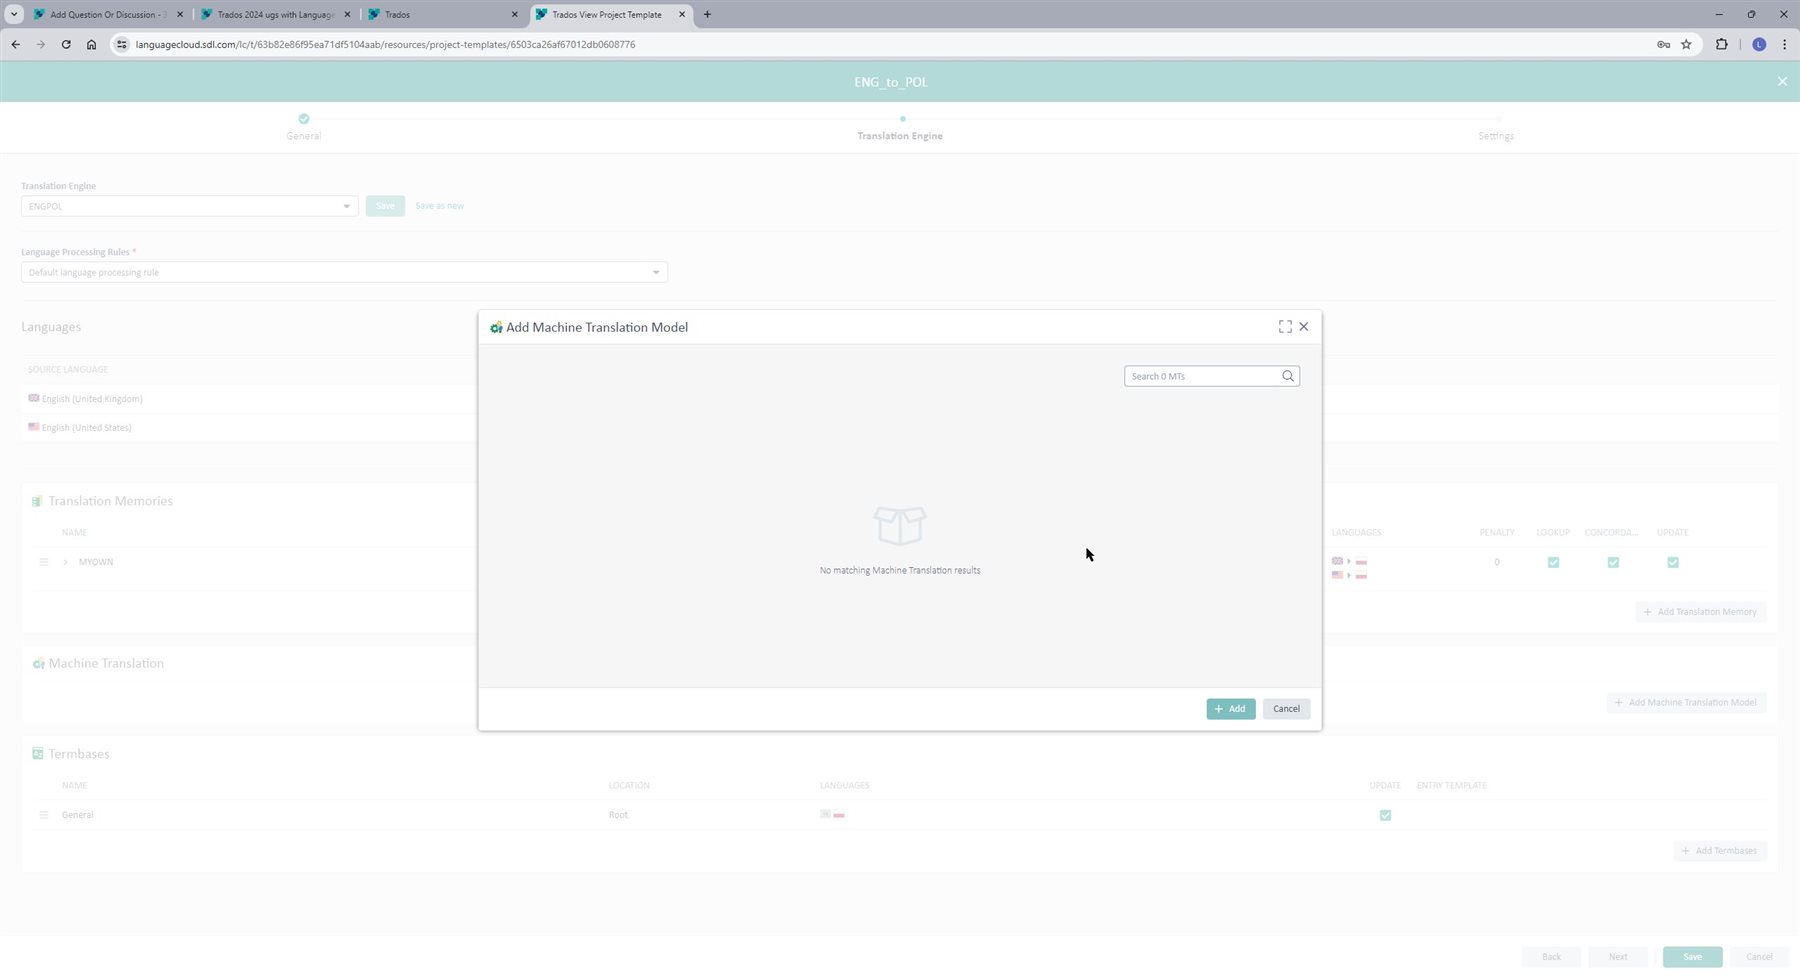Click the drag handle icon next to General termbase
Viewport: 1800px width, 978px height.
click(x=44, y=814)
